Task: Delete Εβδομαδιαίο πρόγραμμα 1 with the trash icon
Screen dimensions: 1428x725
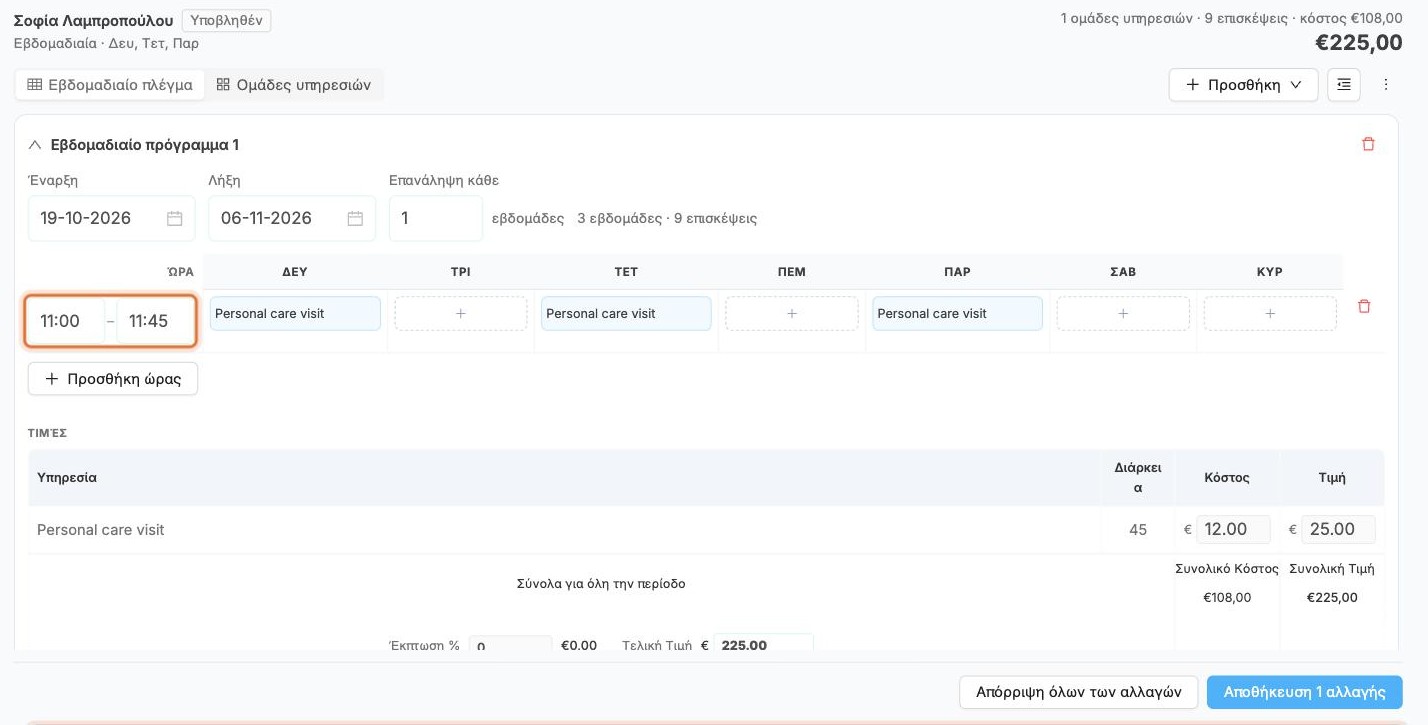Action: [x=1368, y=144]
